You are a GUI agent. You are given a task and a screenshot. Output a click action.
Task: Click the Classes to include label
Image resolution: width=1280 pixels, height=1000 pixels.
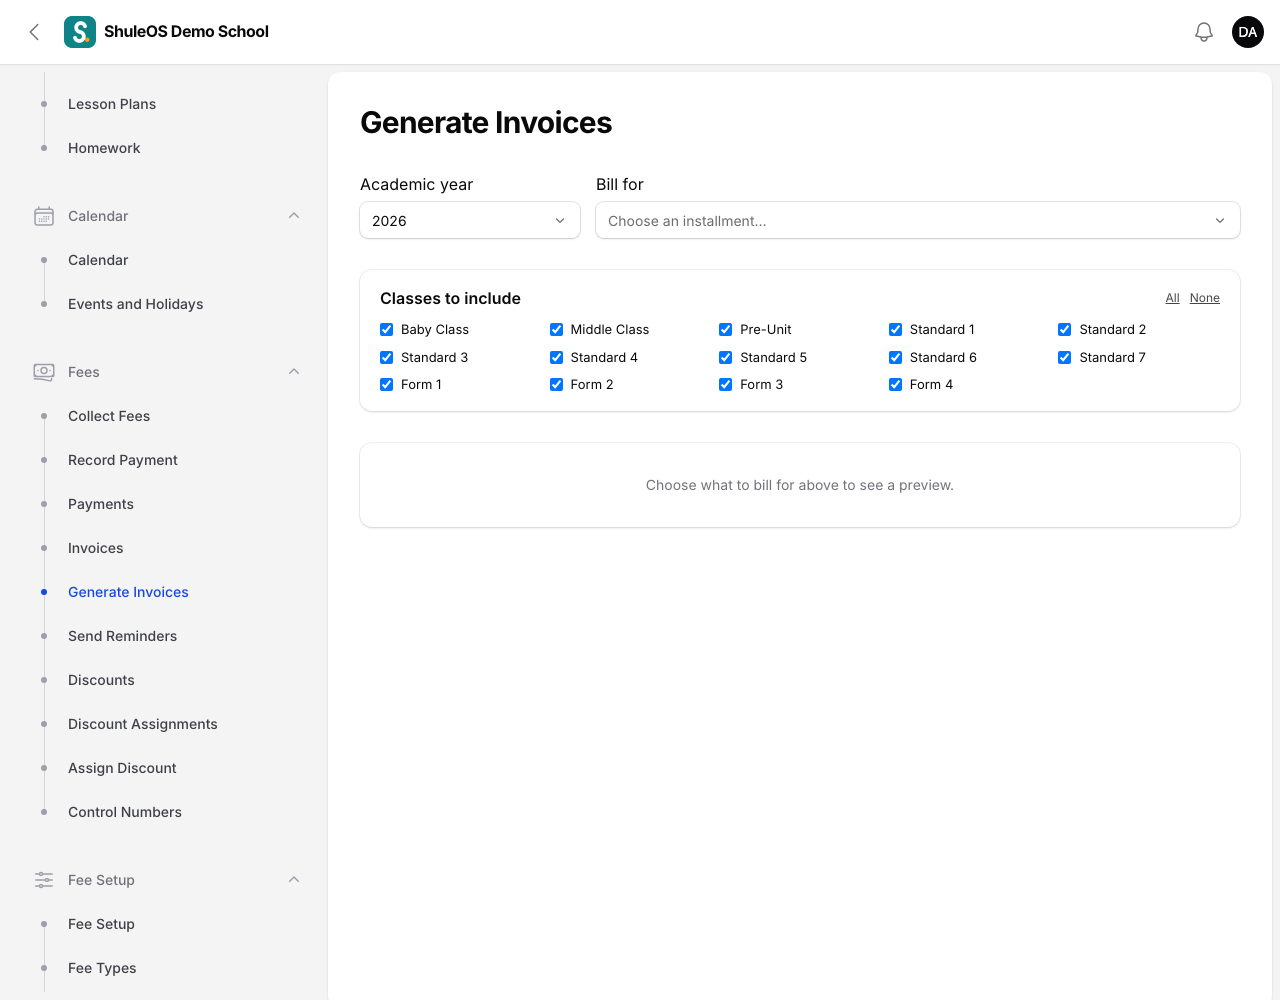pos(450,298)
